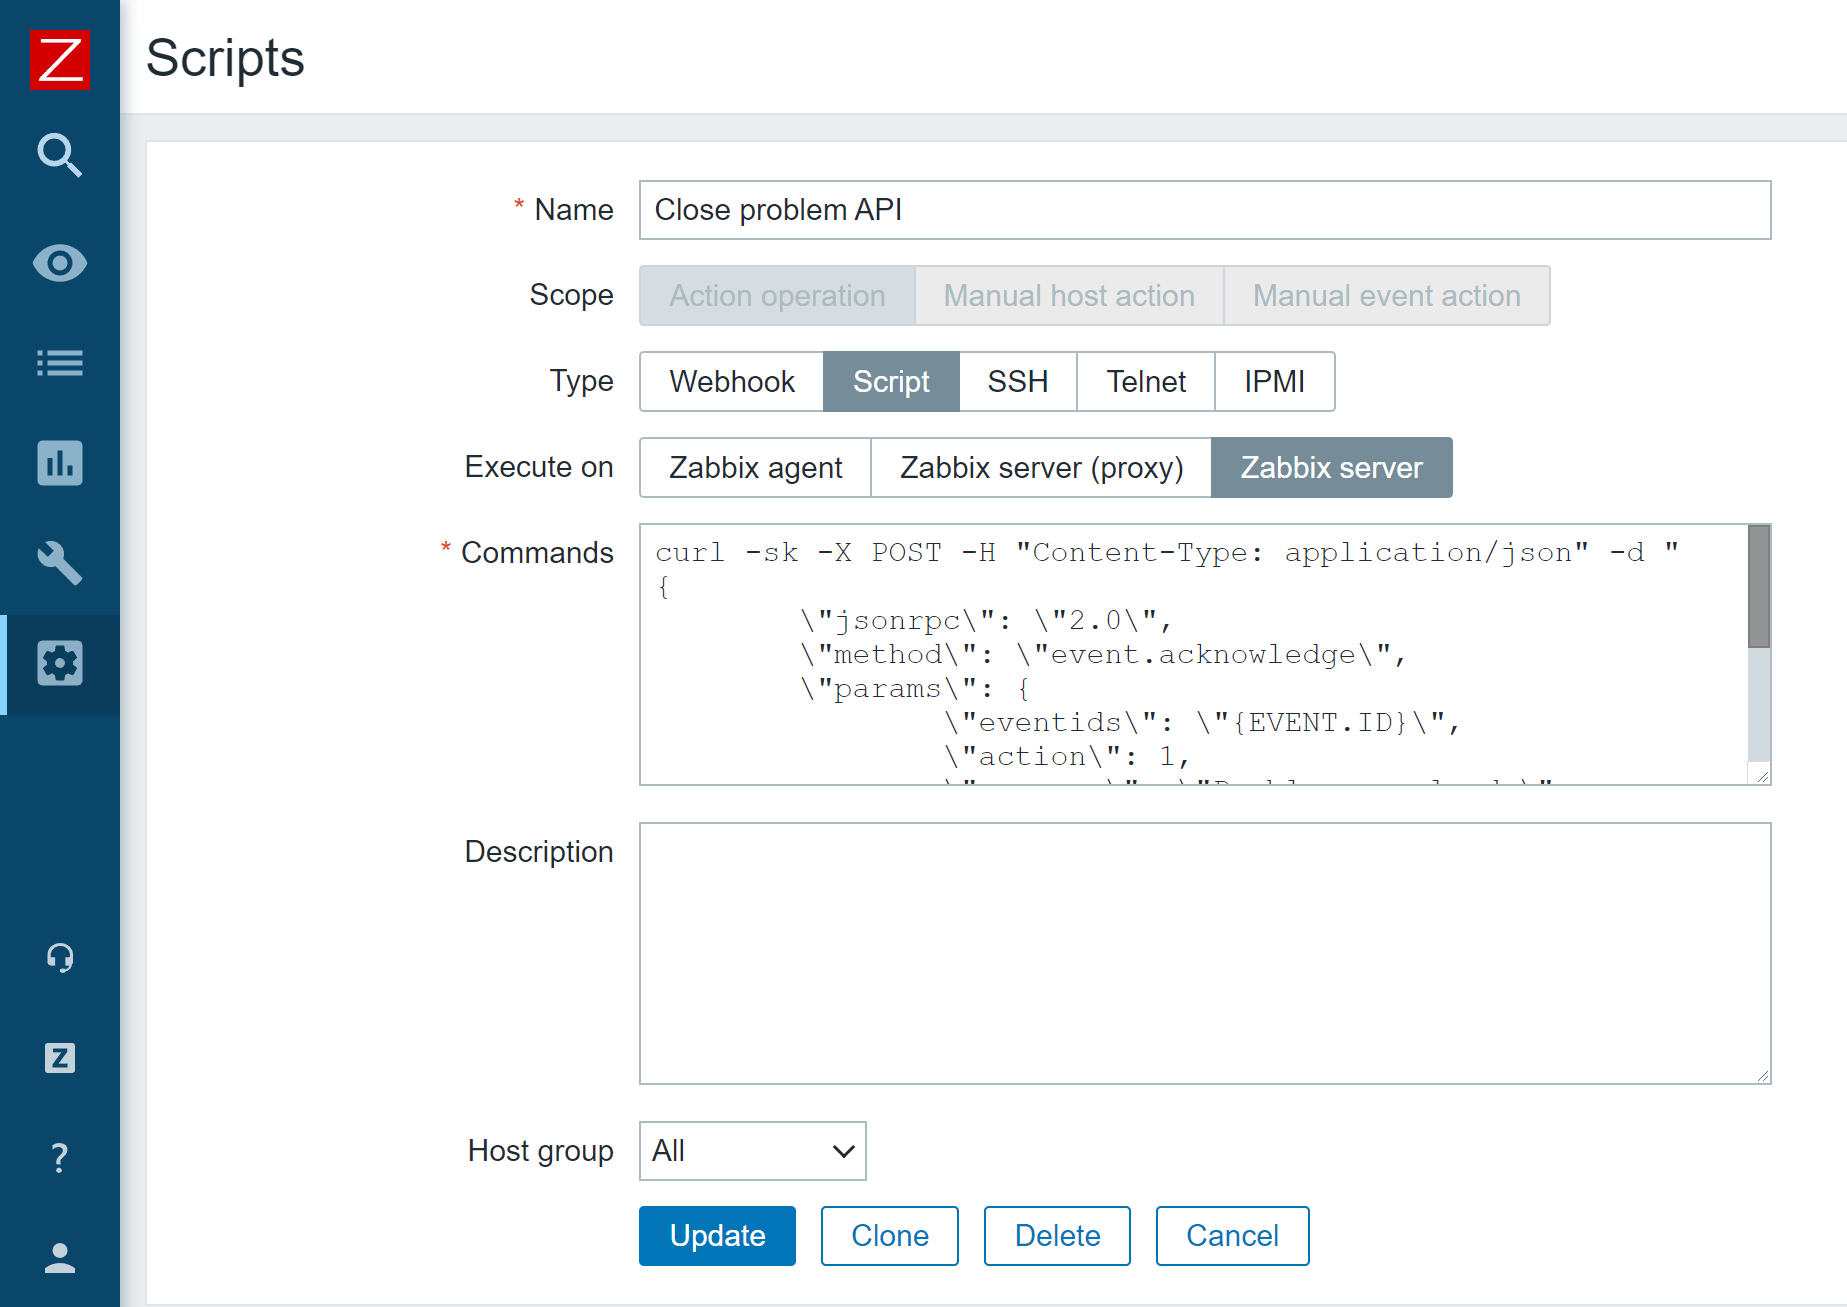Open the Help question mark icon
Viewport: 1847px width, 1307px height.
(x=60, y=1157)
